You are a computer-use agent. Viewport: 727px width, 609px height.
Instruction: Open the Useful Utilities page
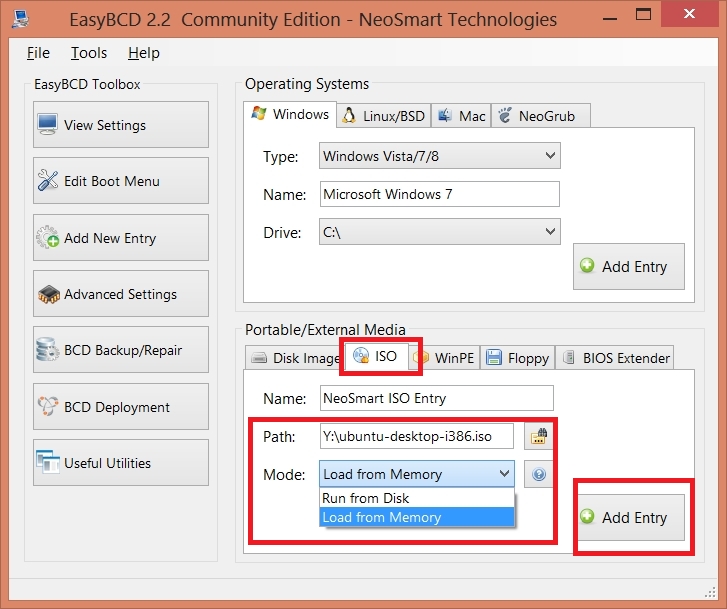coord(121,462)
